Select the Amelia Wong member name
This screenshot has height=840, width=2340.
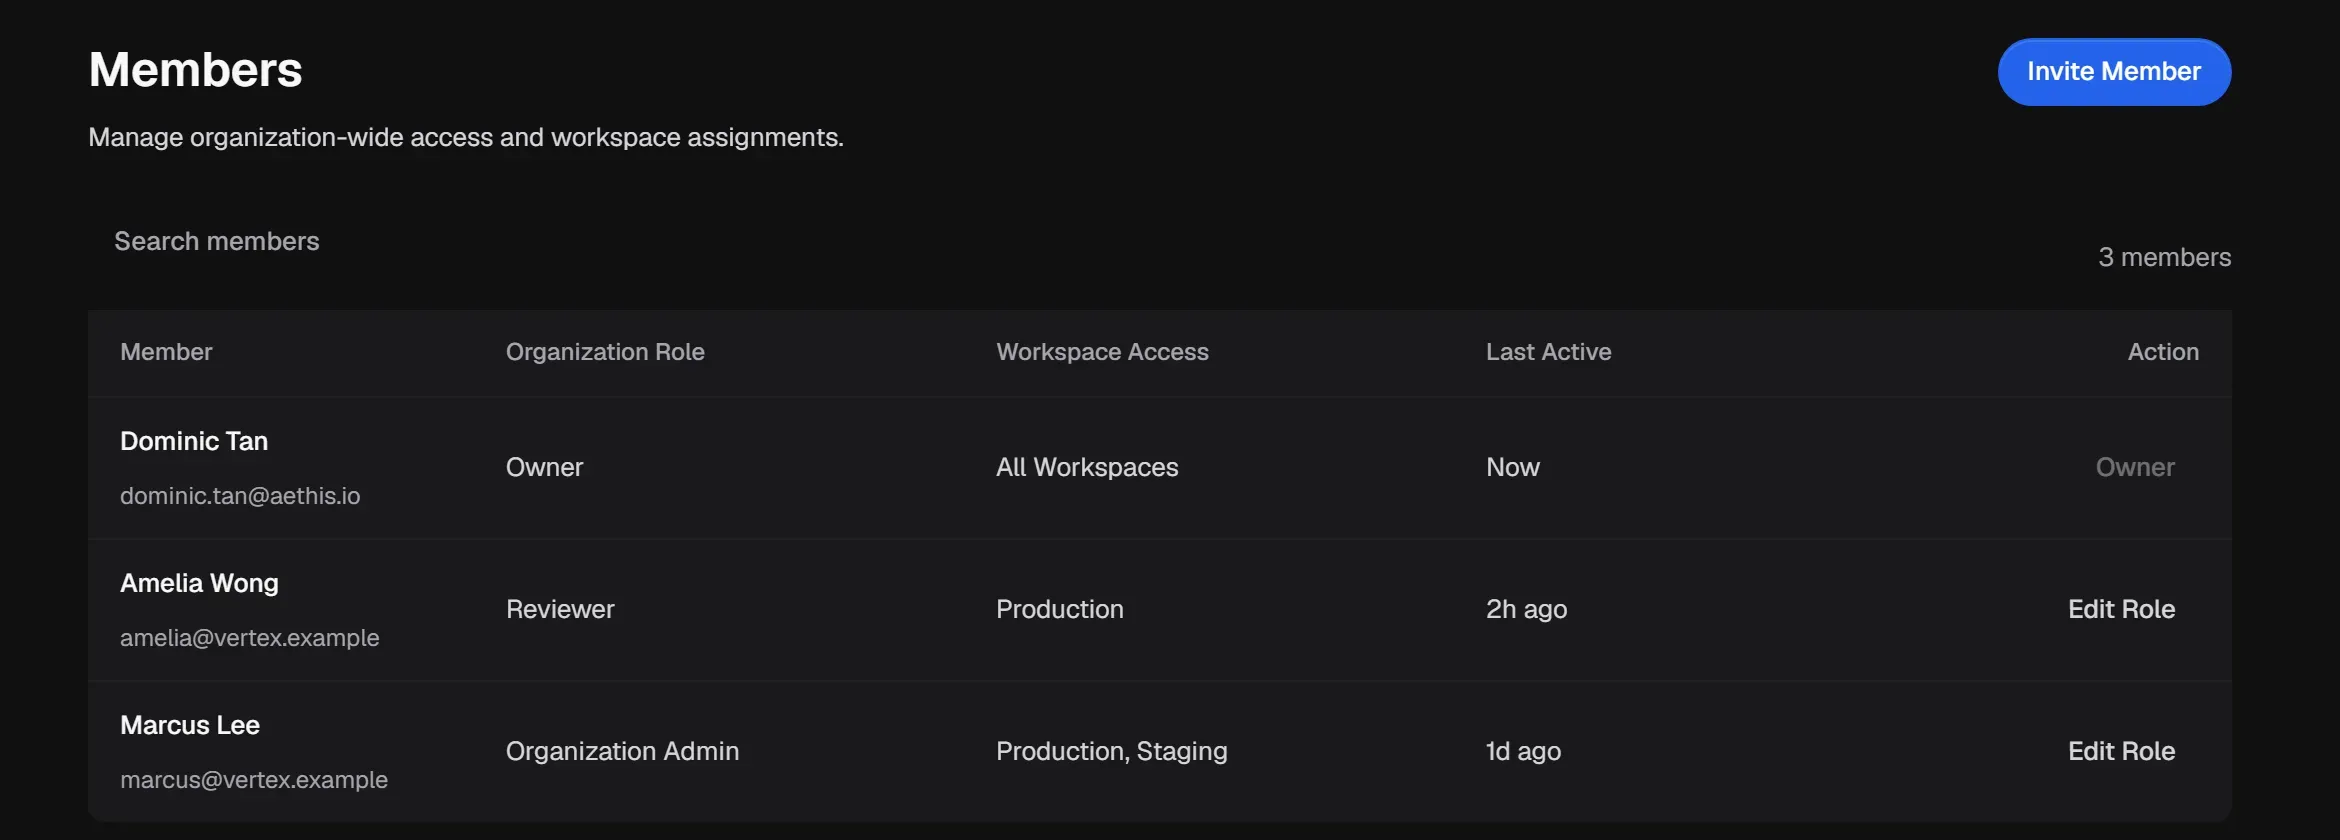click(x=199, y=583)
